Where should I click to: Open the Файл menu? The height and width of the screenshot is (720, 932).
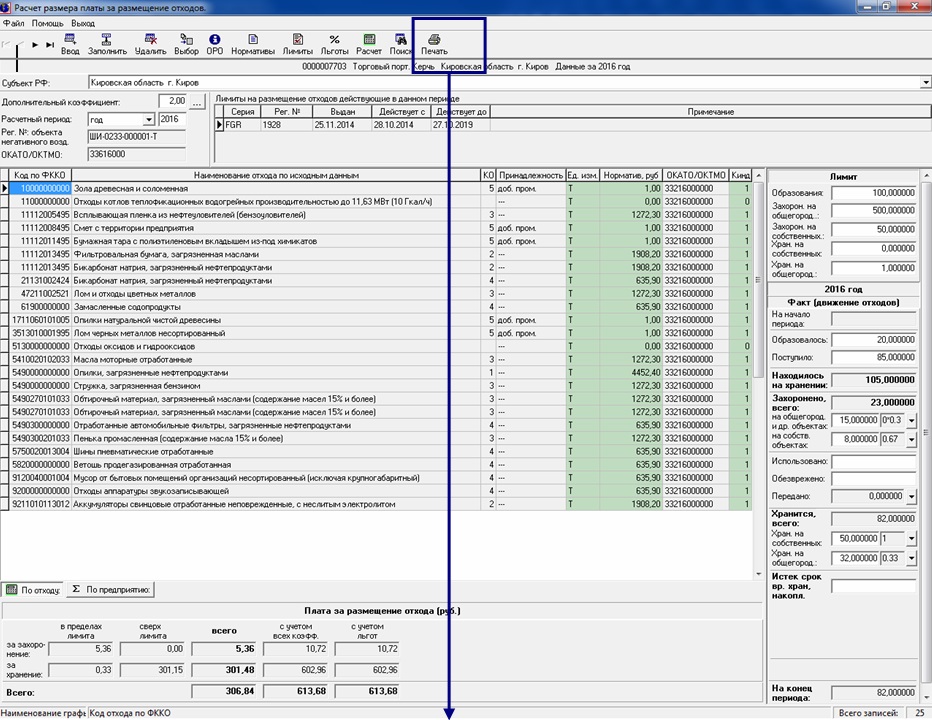(x=14, y=22)
